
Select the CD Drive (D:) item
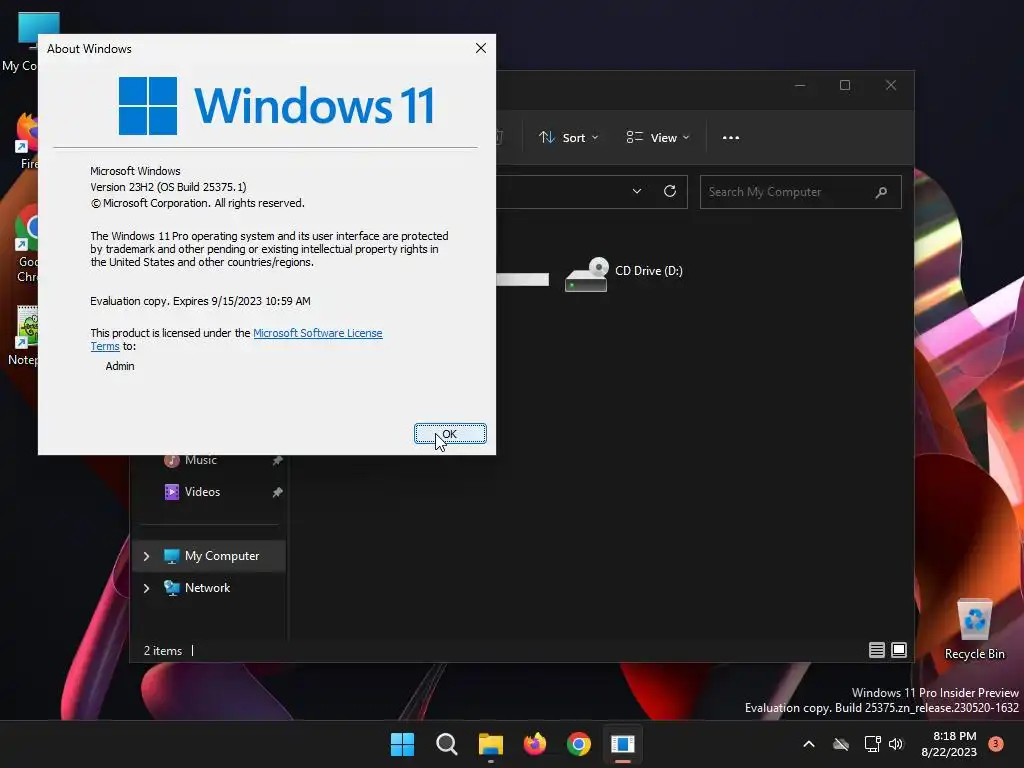click(x=624, y=274)
